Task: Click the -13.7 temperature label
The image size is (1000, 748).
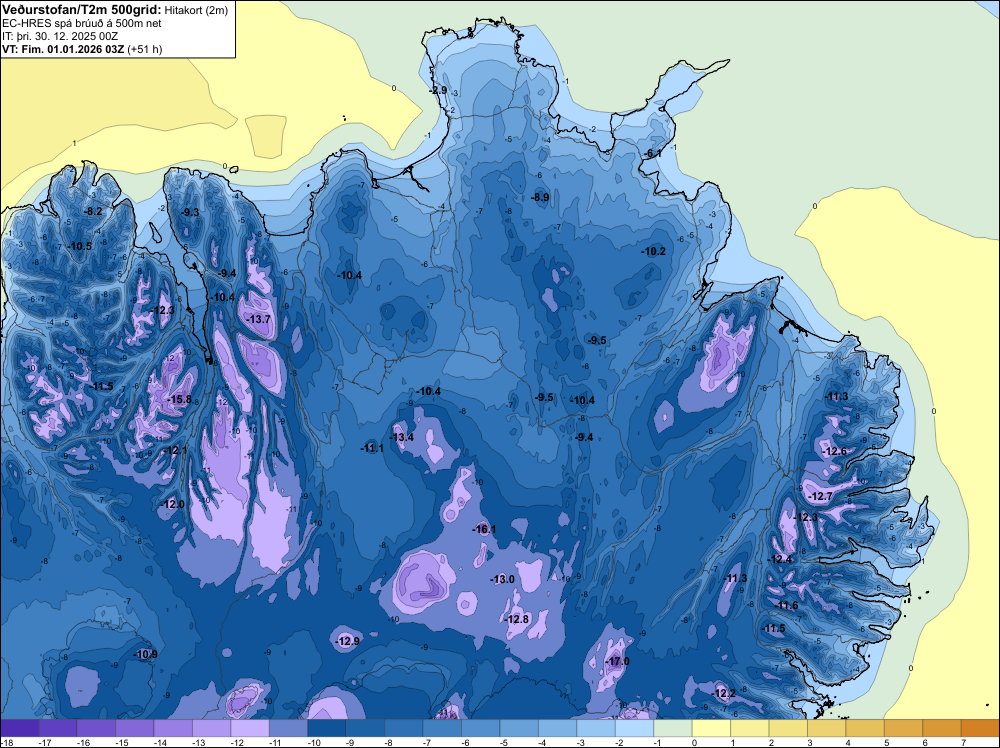Action: click(258, 319)
